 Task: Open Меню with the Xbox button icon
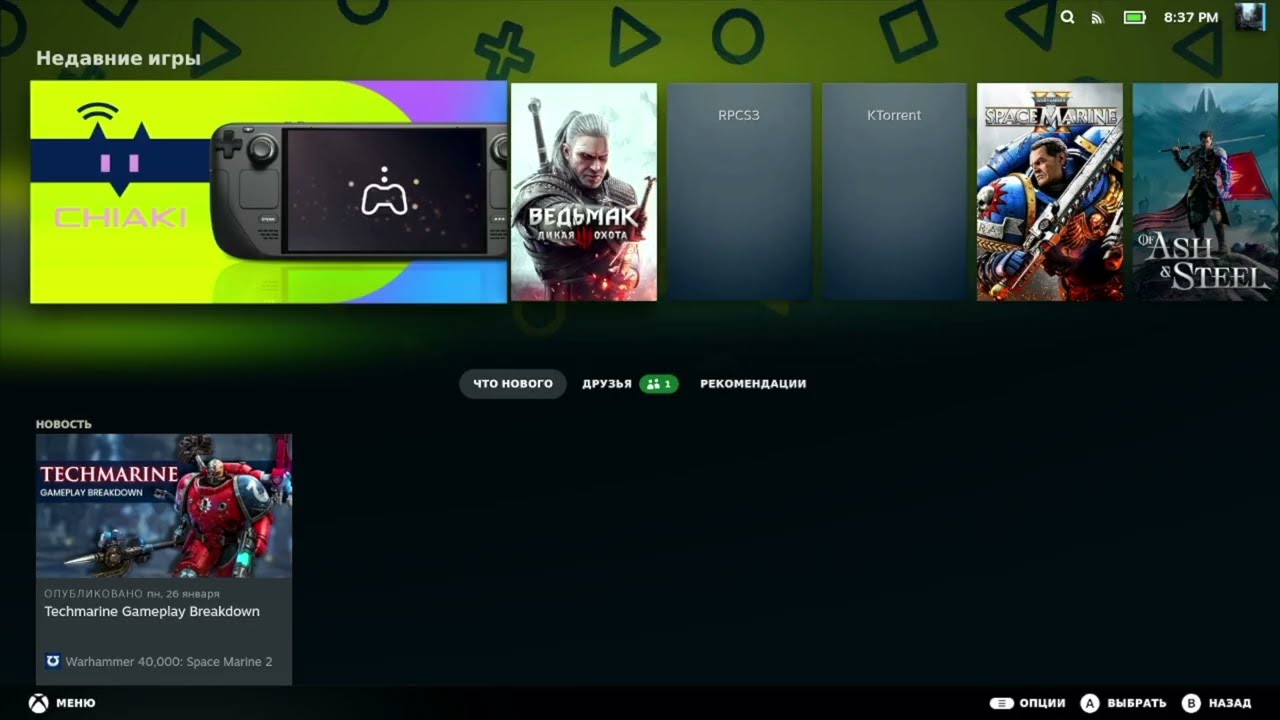(x=62, y=703)
